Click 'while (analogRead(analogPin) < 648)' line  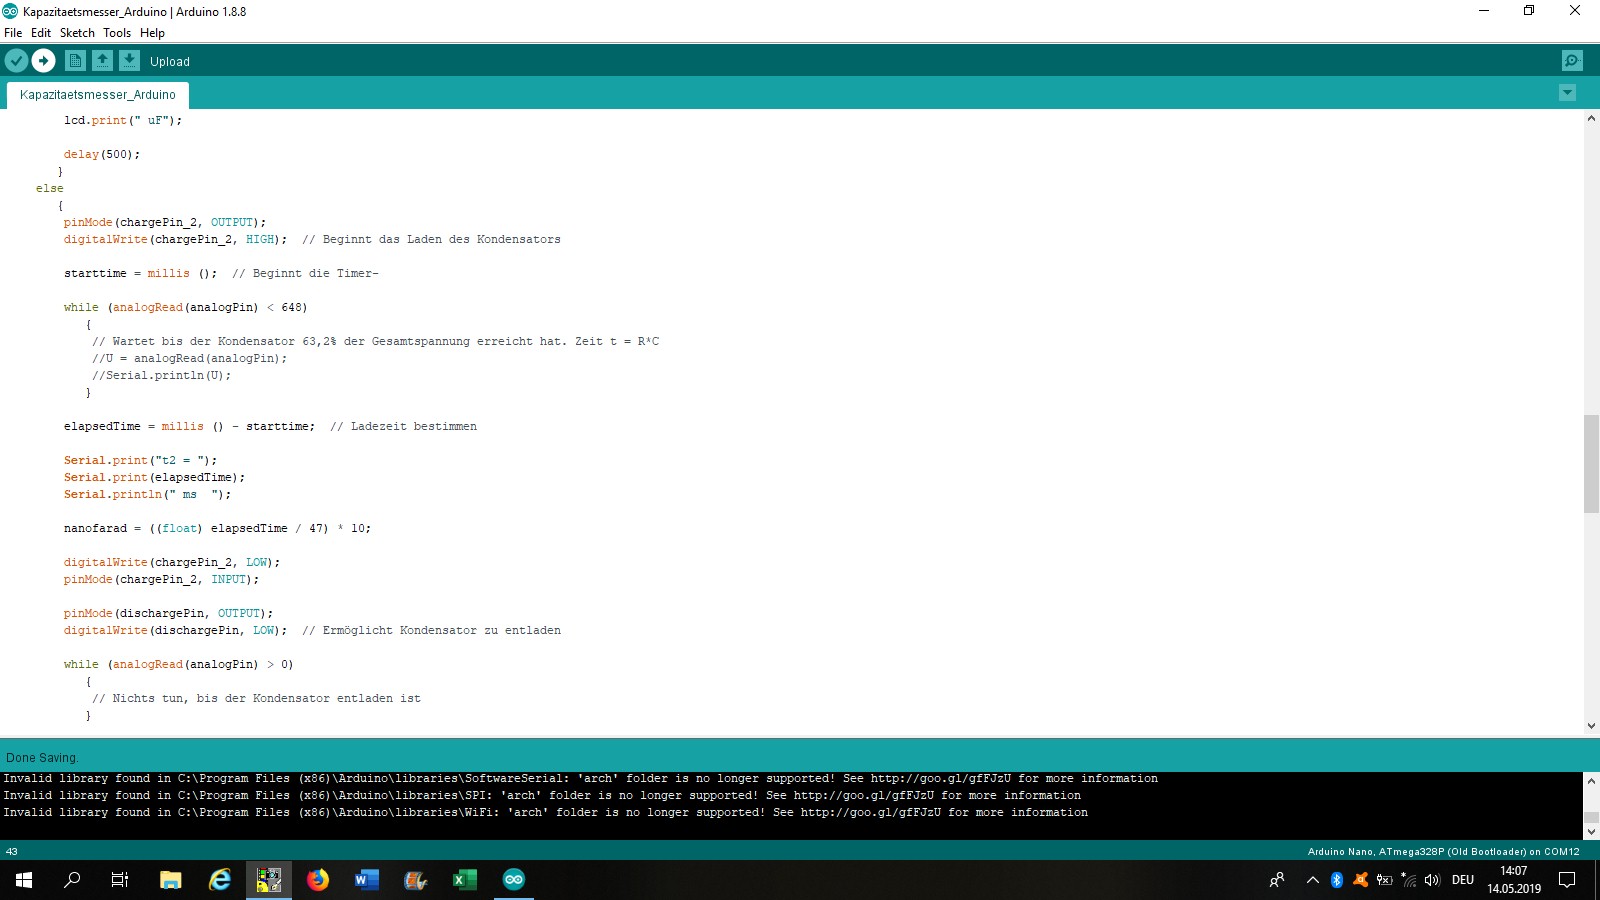185,307
